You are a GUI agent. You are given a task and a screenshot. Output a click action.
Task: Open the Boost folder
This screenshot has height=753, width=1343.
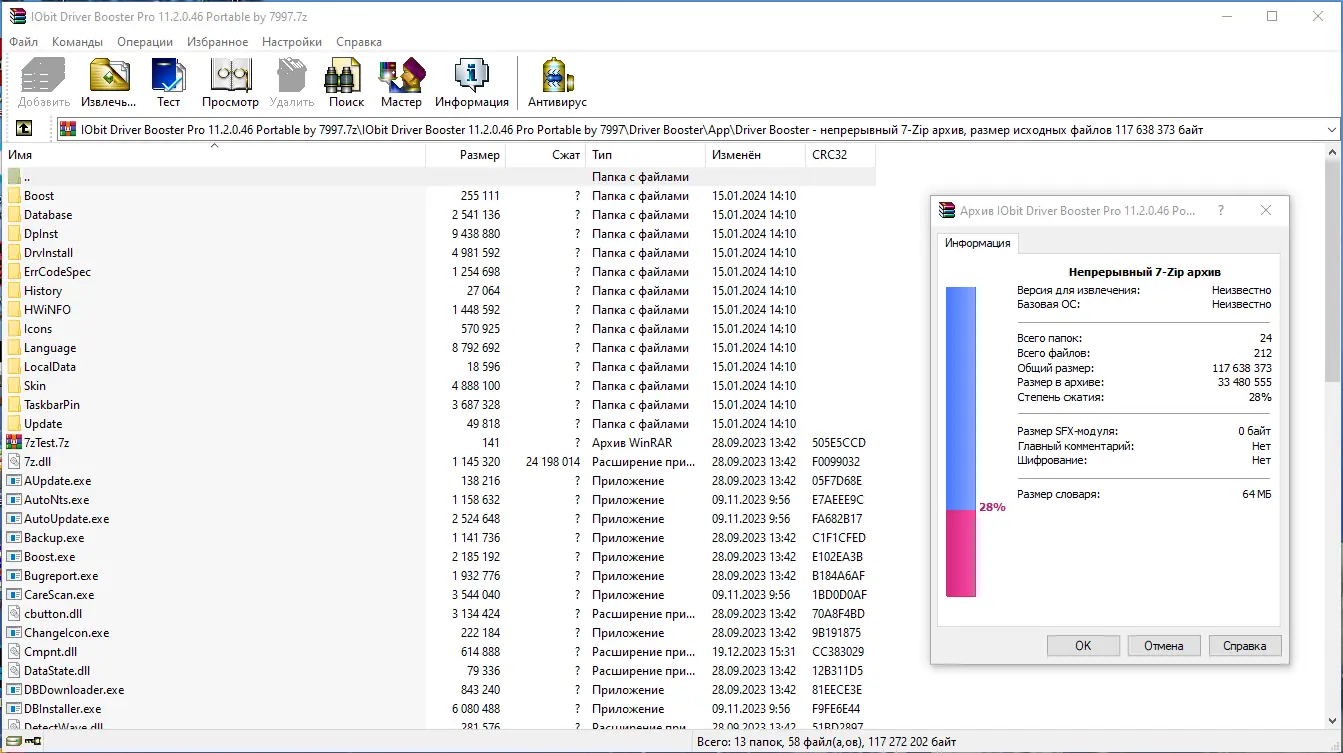coord(40,195)
